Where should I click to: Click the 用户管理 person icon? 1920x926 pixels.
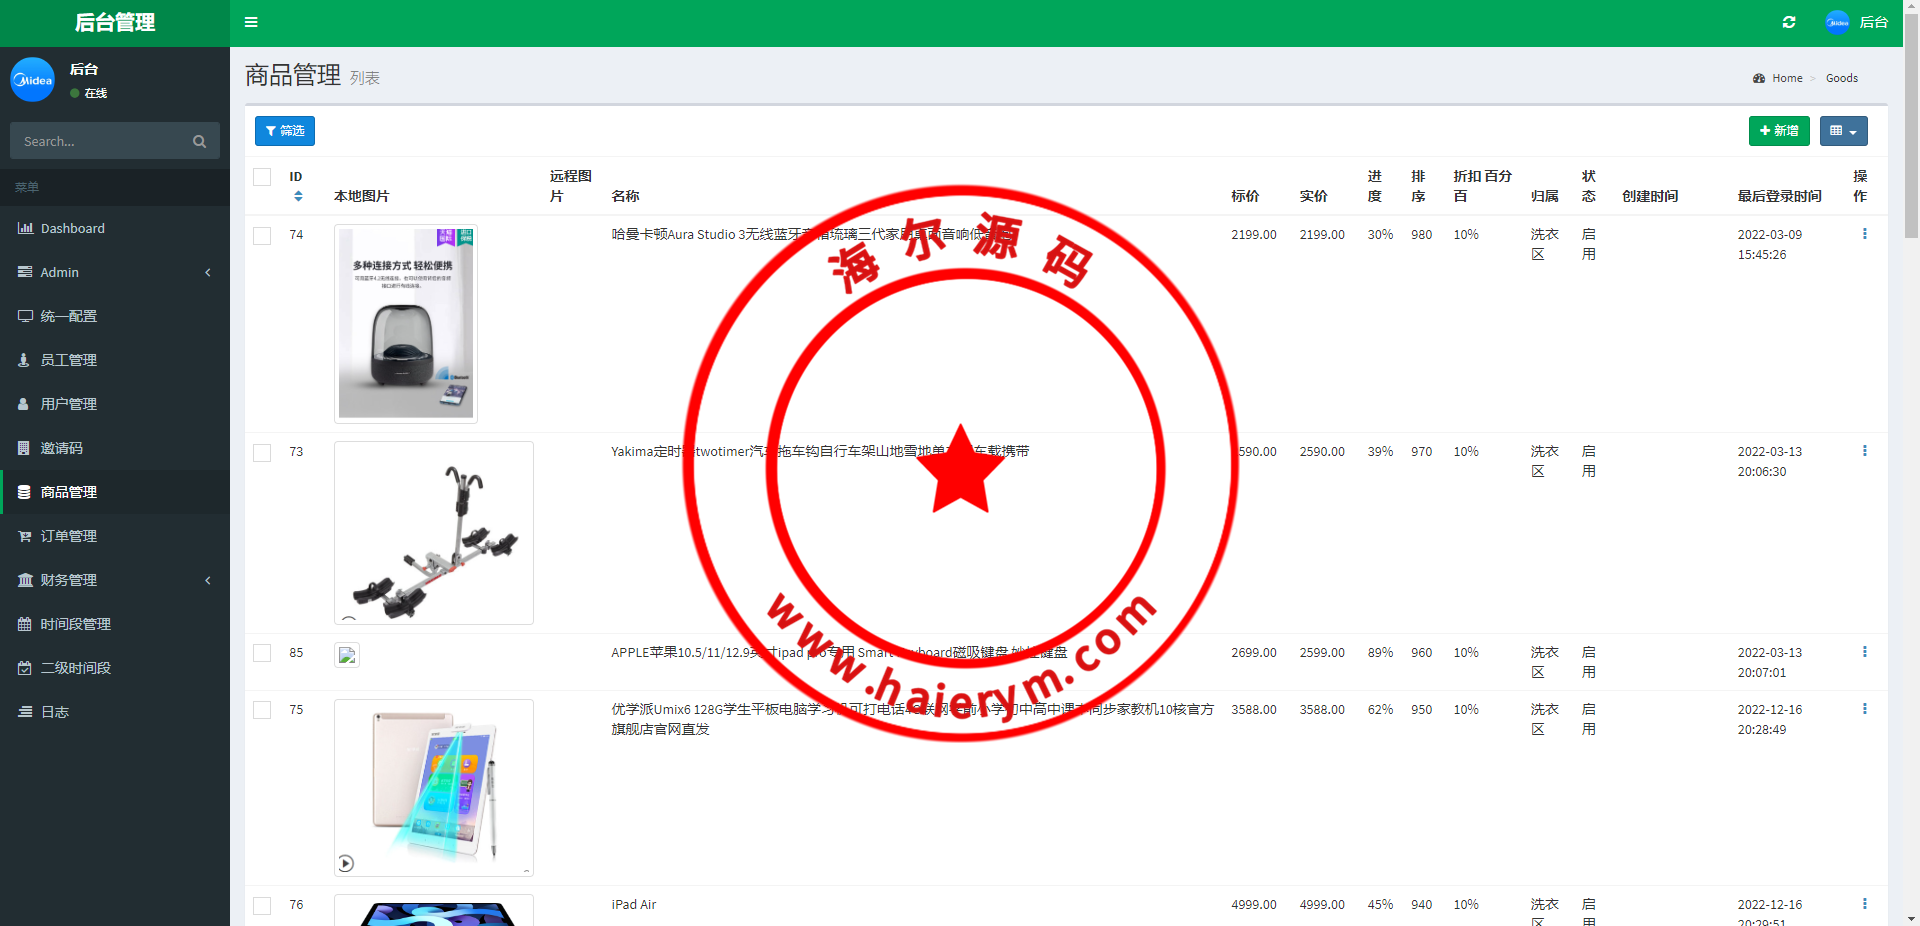tap(24, 404)
